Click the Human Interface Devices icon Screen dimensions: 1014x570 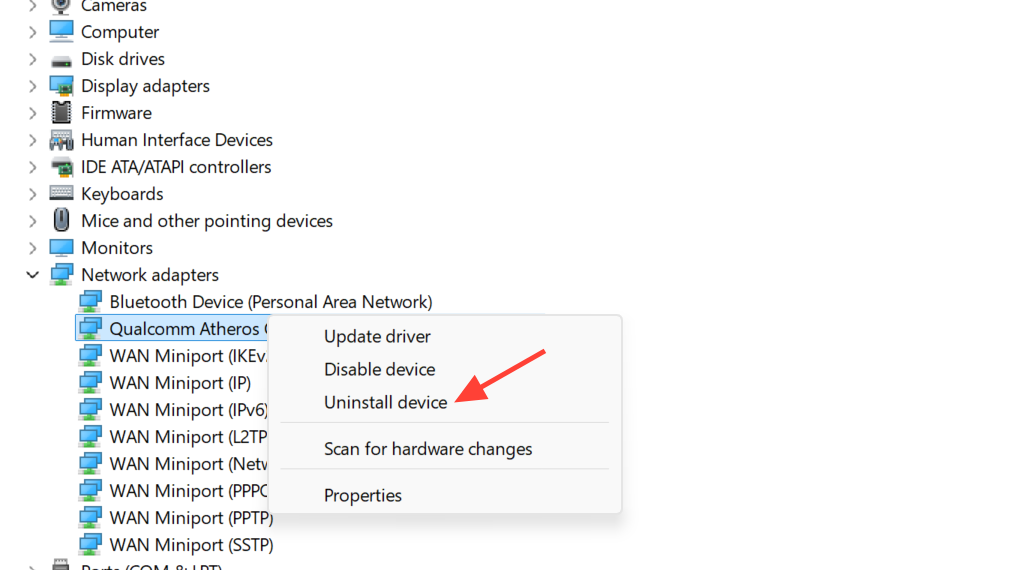click(x=62, y=140)
